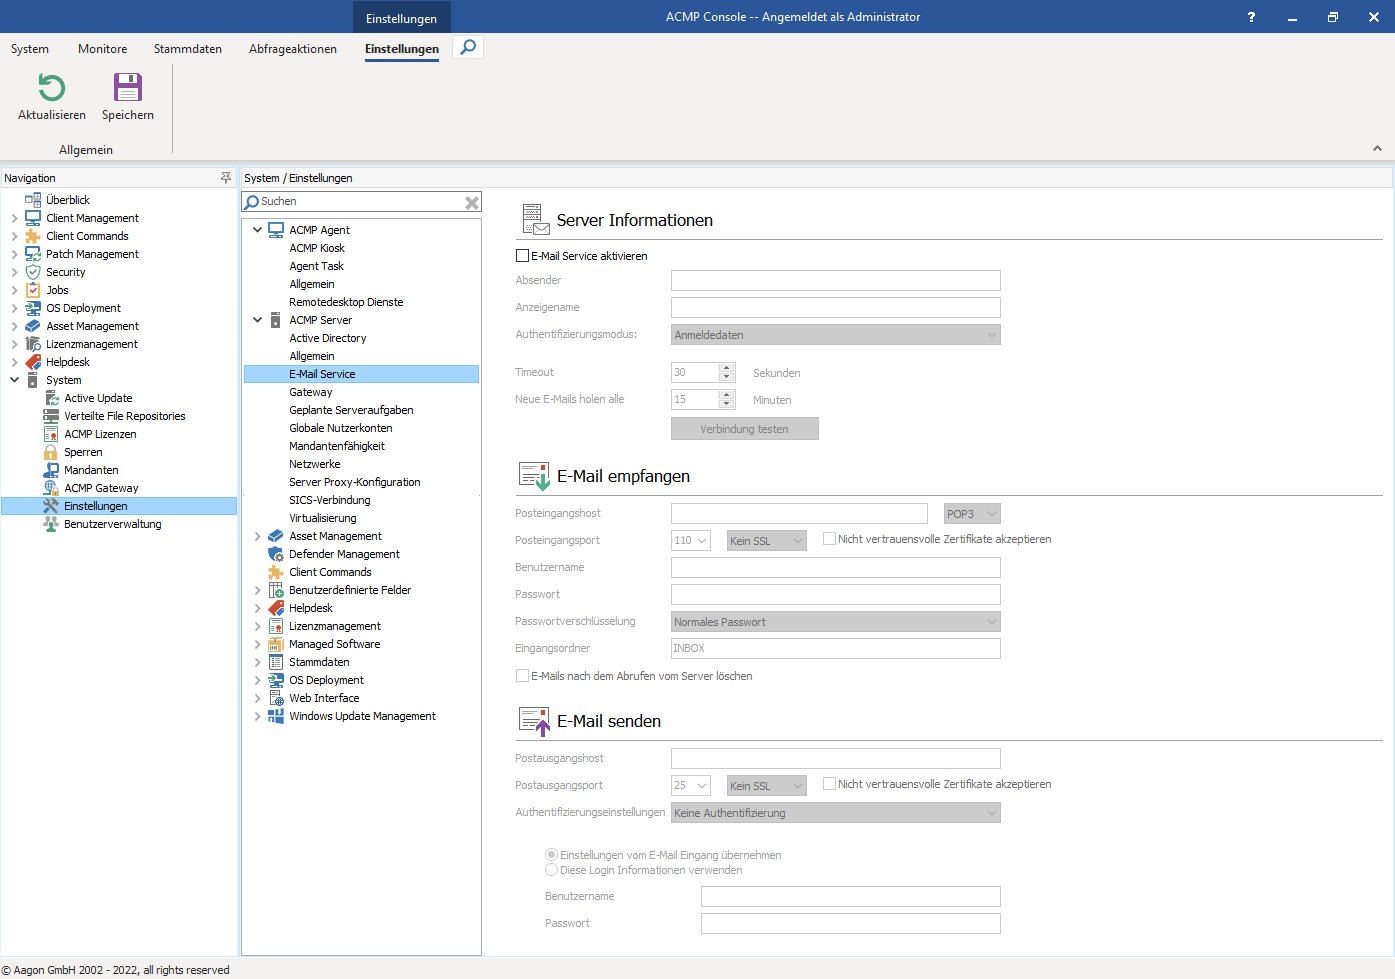Click the Absender input field

836,281
